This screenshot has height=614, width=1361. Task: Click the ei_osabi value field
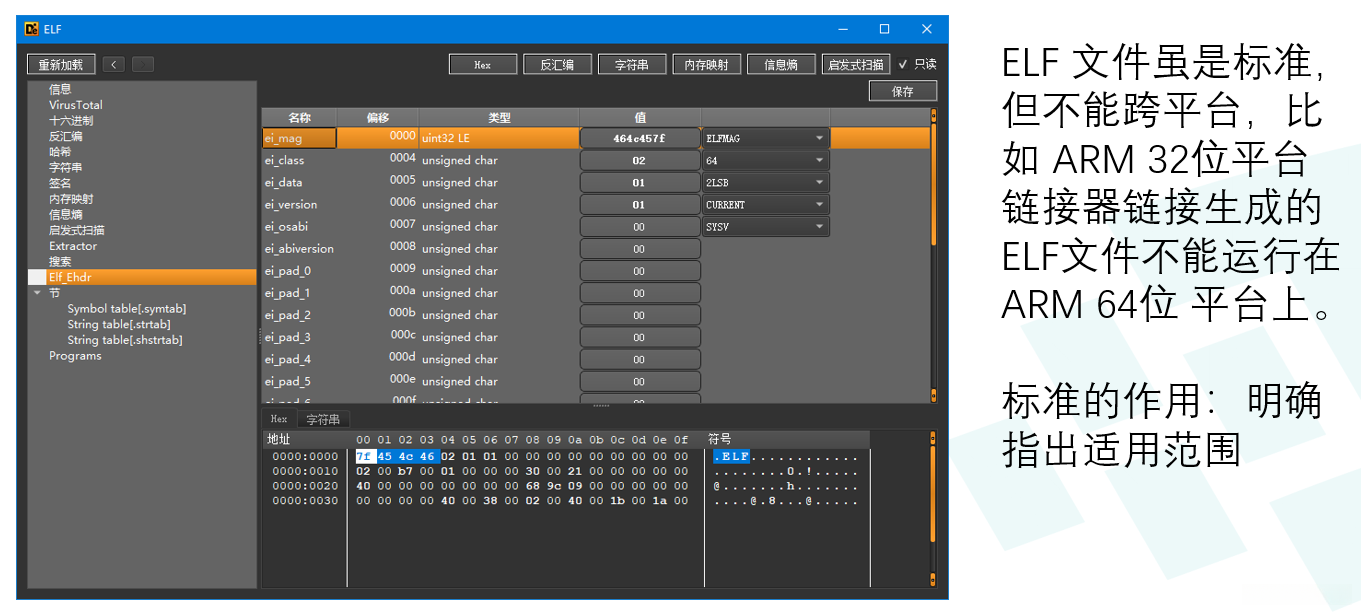pos(639,227)
